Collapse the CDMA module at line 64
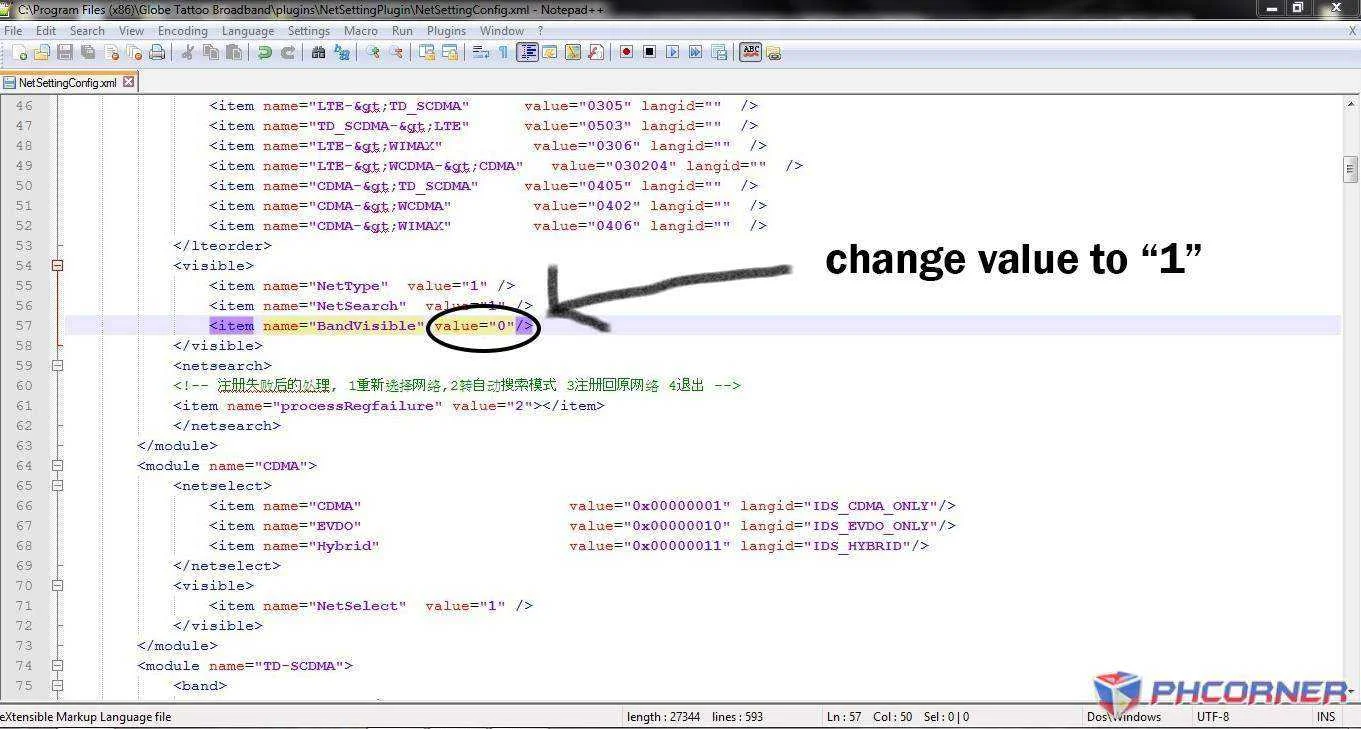1361x729 pixels. (x=57, y=466)
